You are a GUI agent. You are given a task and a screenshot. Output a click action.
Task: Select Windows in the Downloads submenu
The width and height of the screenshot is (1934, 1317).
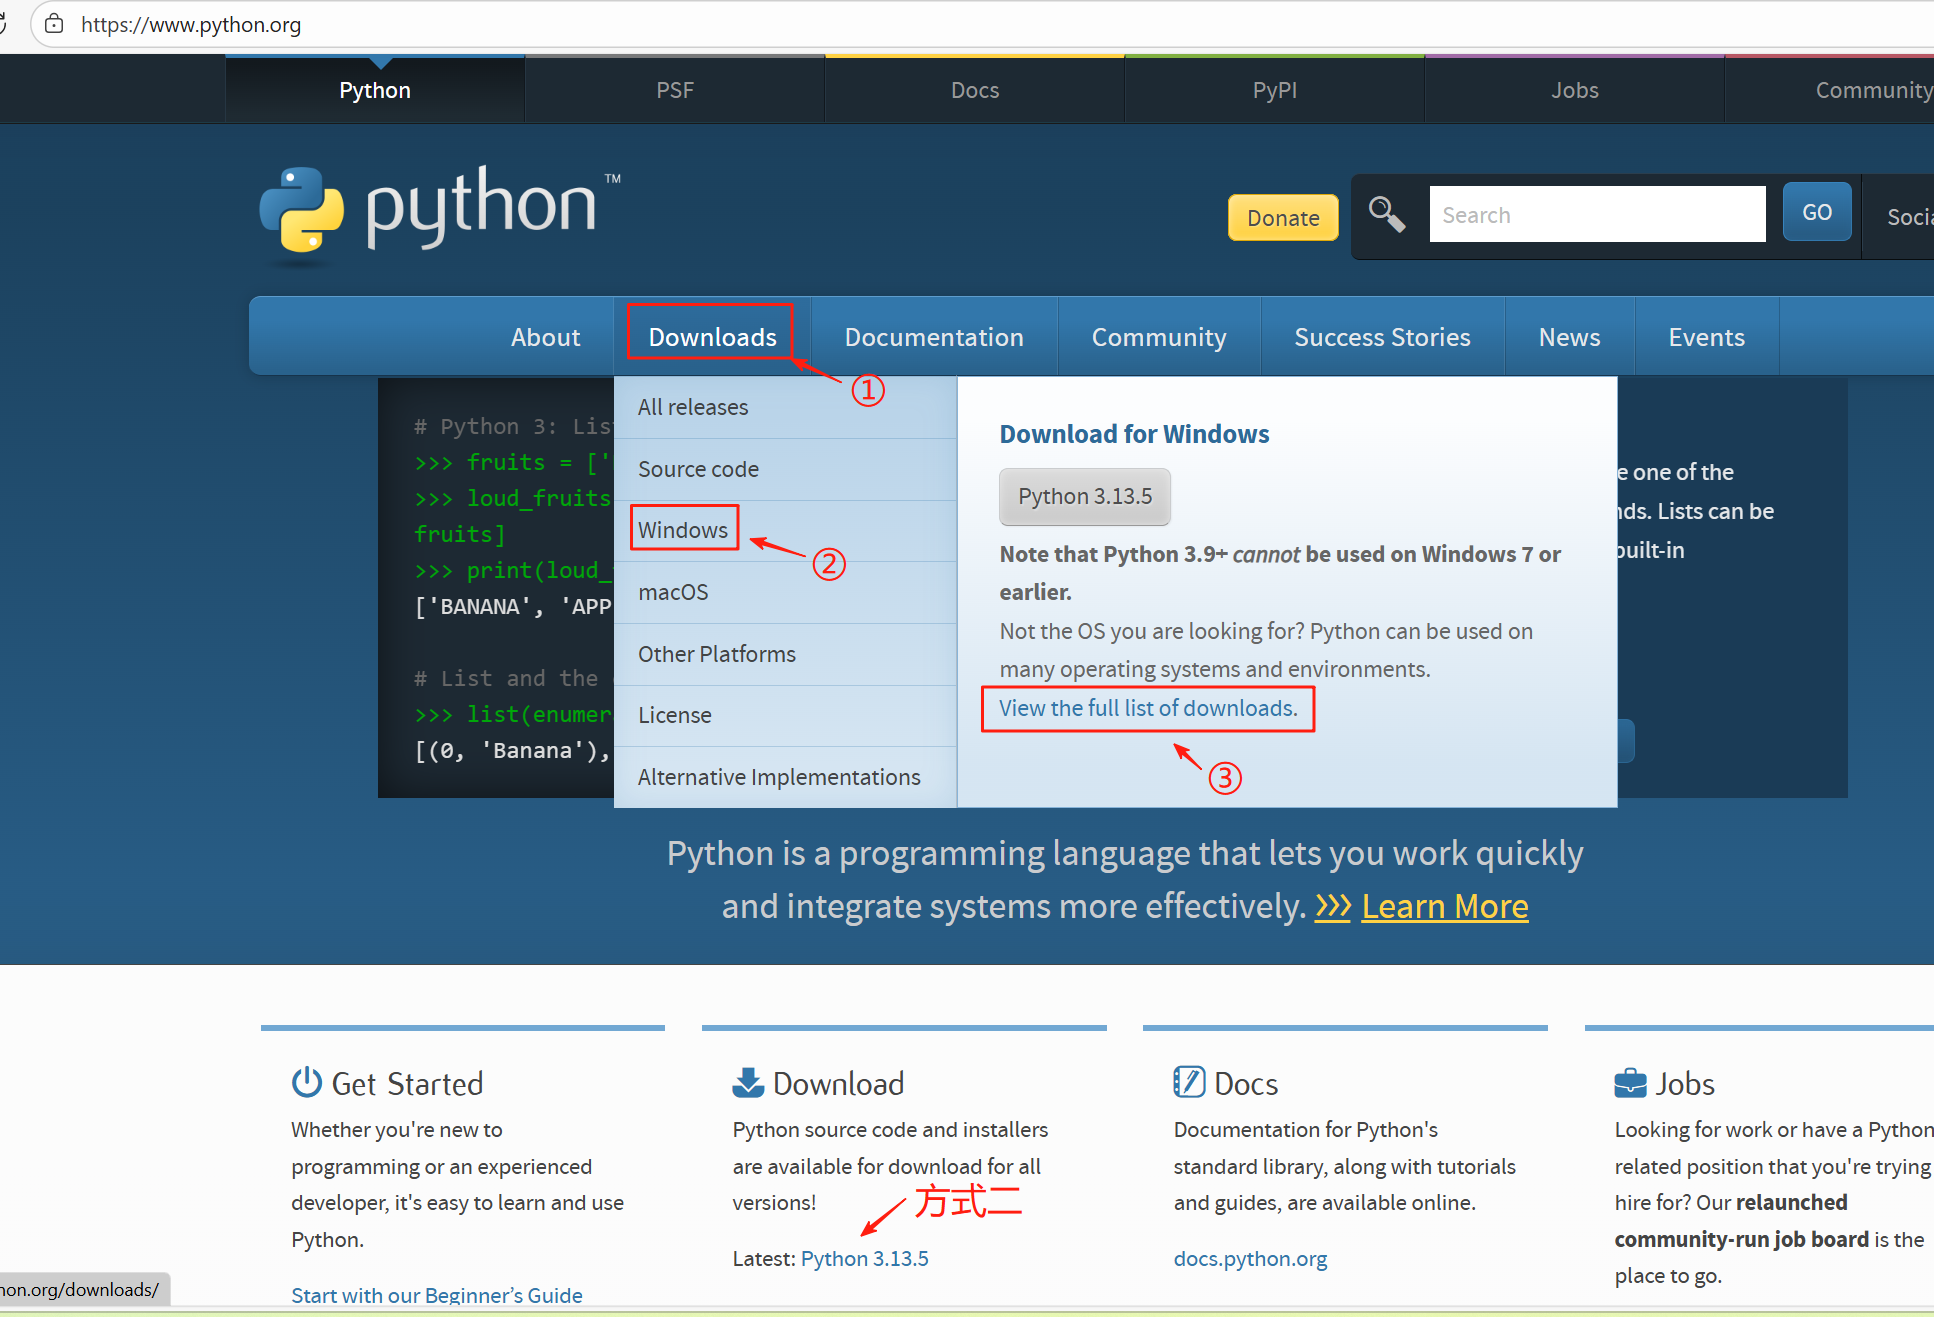[x=683, y=530]
